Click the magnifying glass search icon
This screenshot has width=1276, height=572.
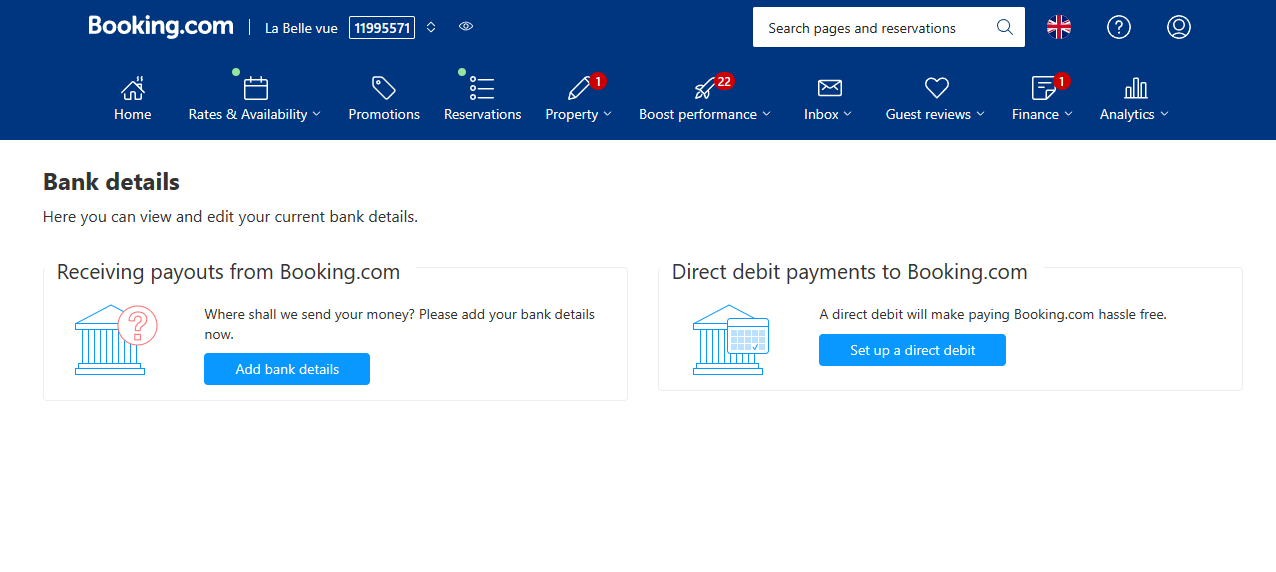pos(1005,27)
